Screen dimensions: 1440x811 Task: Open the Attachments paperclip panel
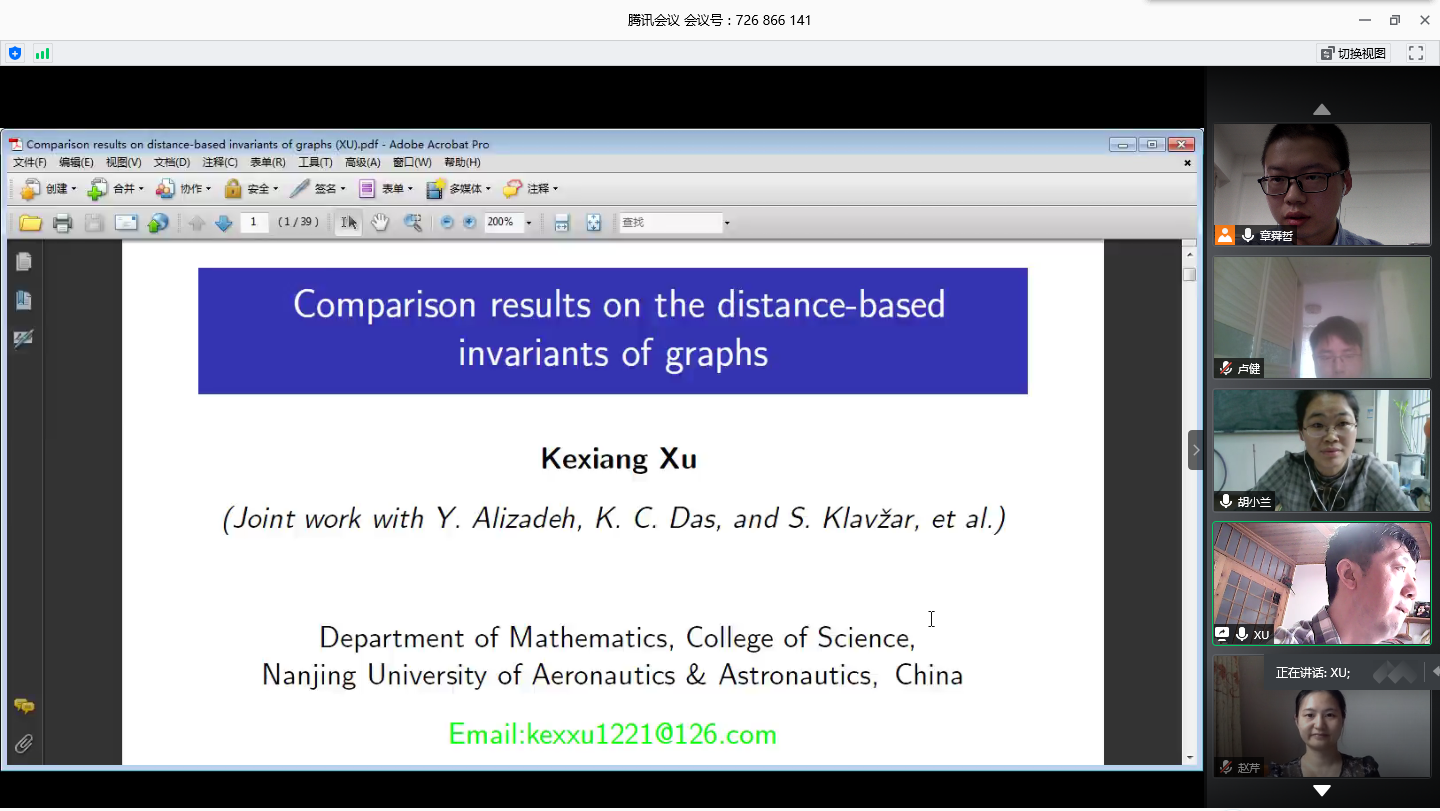click(24, 744)
